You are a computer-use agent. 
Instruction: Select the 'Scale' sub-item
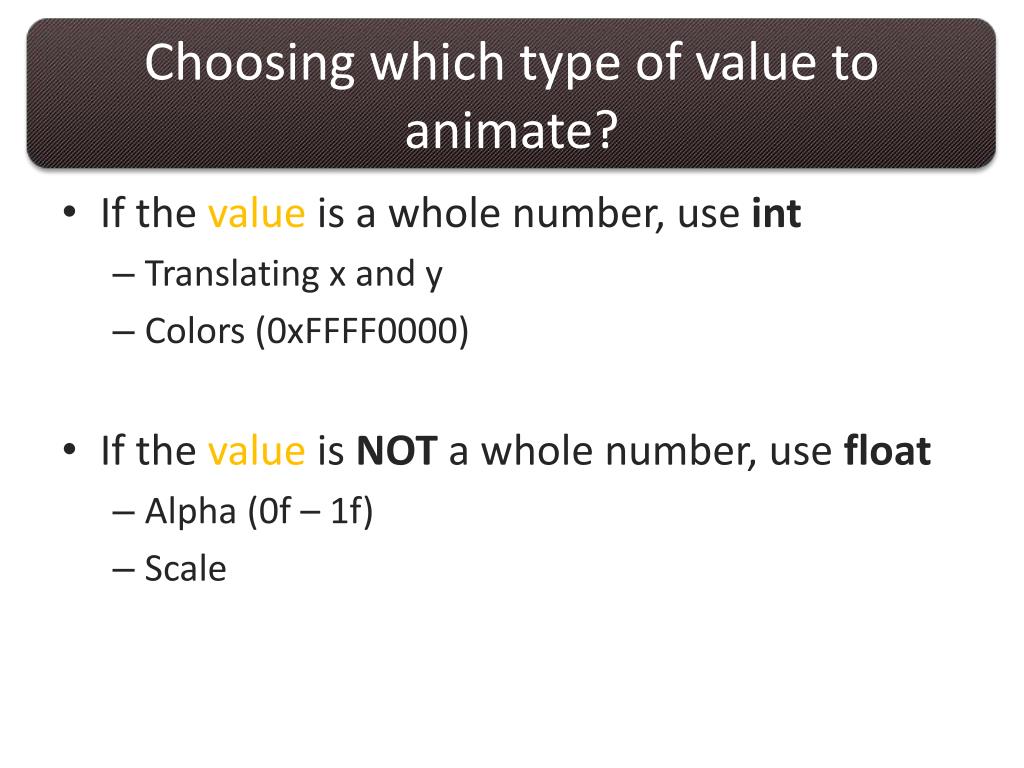tap(185, 568)
